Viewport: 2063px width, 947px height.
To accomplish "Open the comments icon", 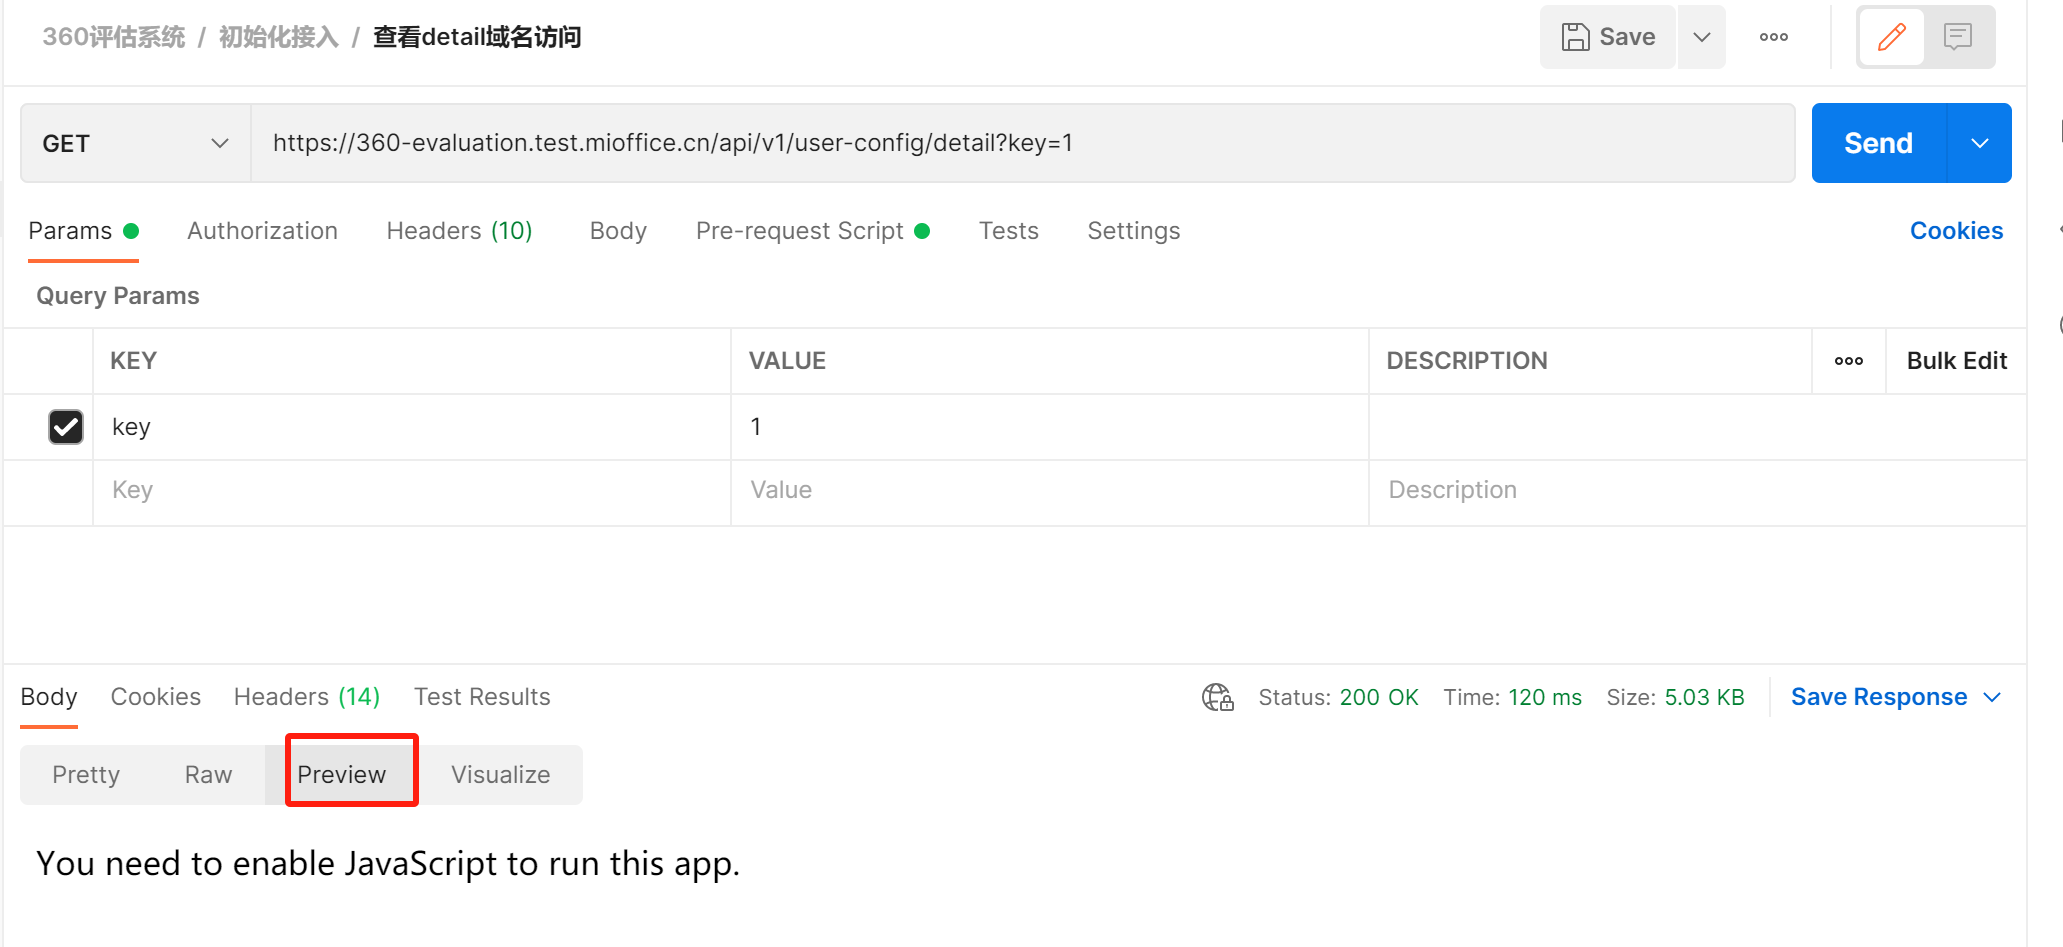I will 1957,37.
